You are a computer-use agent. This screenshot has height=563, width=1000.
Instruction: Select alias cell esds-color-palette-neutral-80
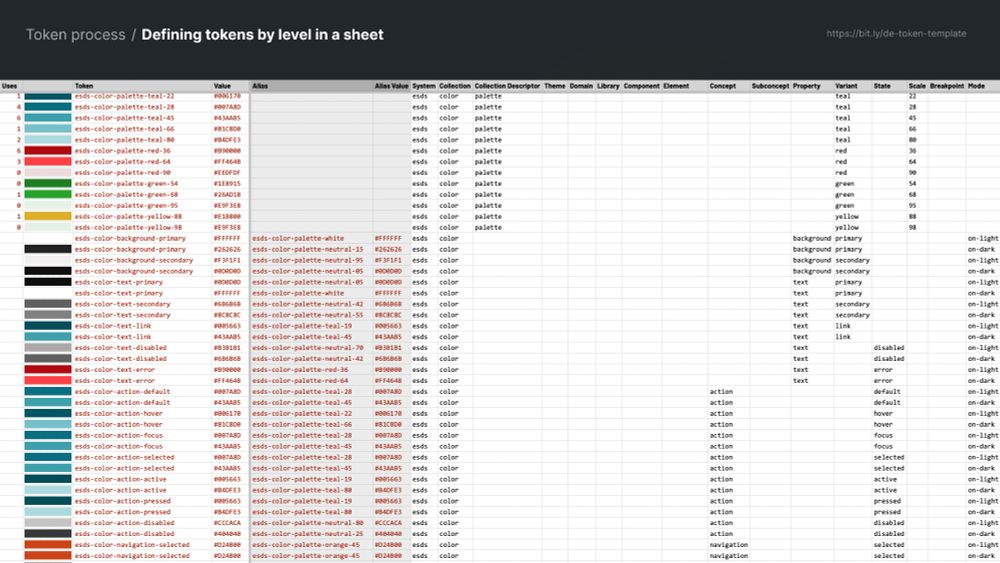click(307, 523)
